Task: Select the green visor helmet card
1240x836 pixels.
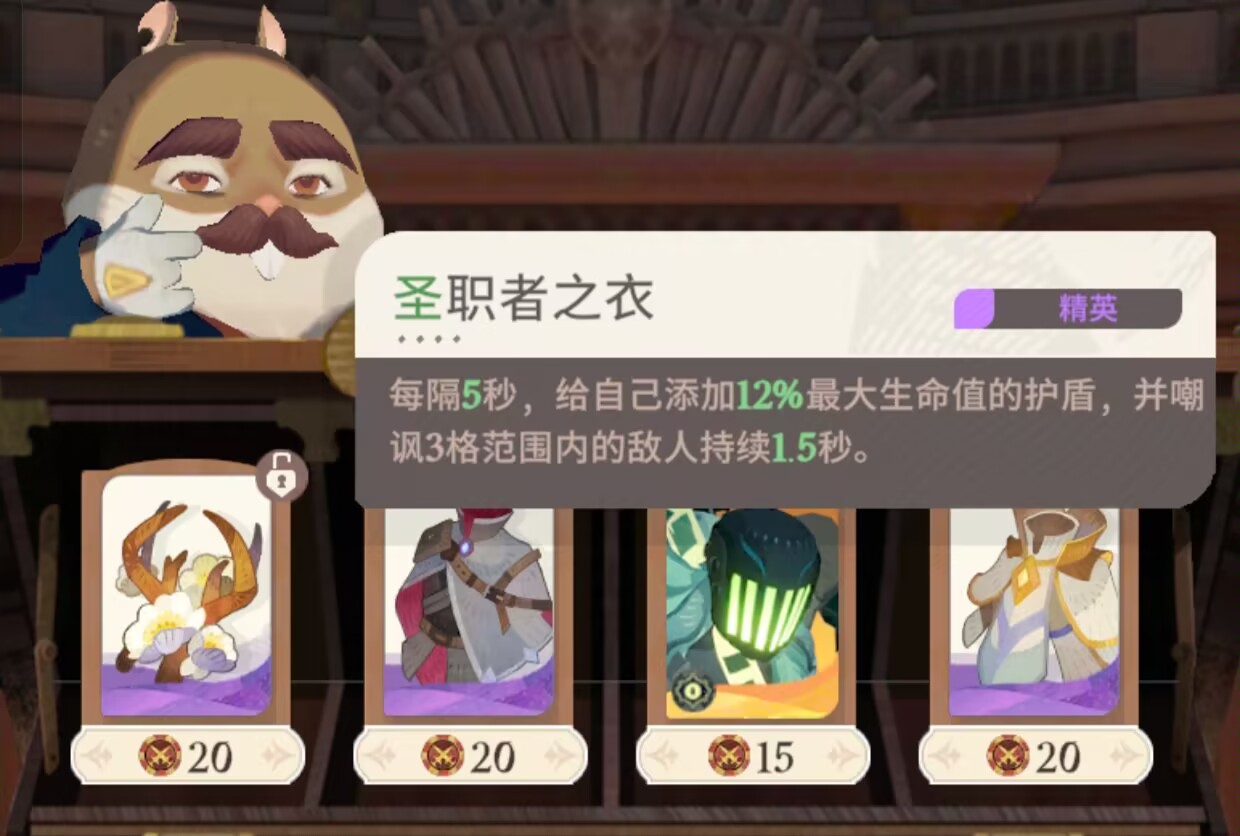Action: [752, 613]
